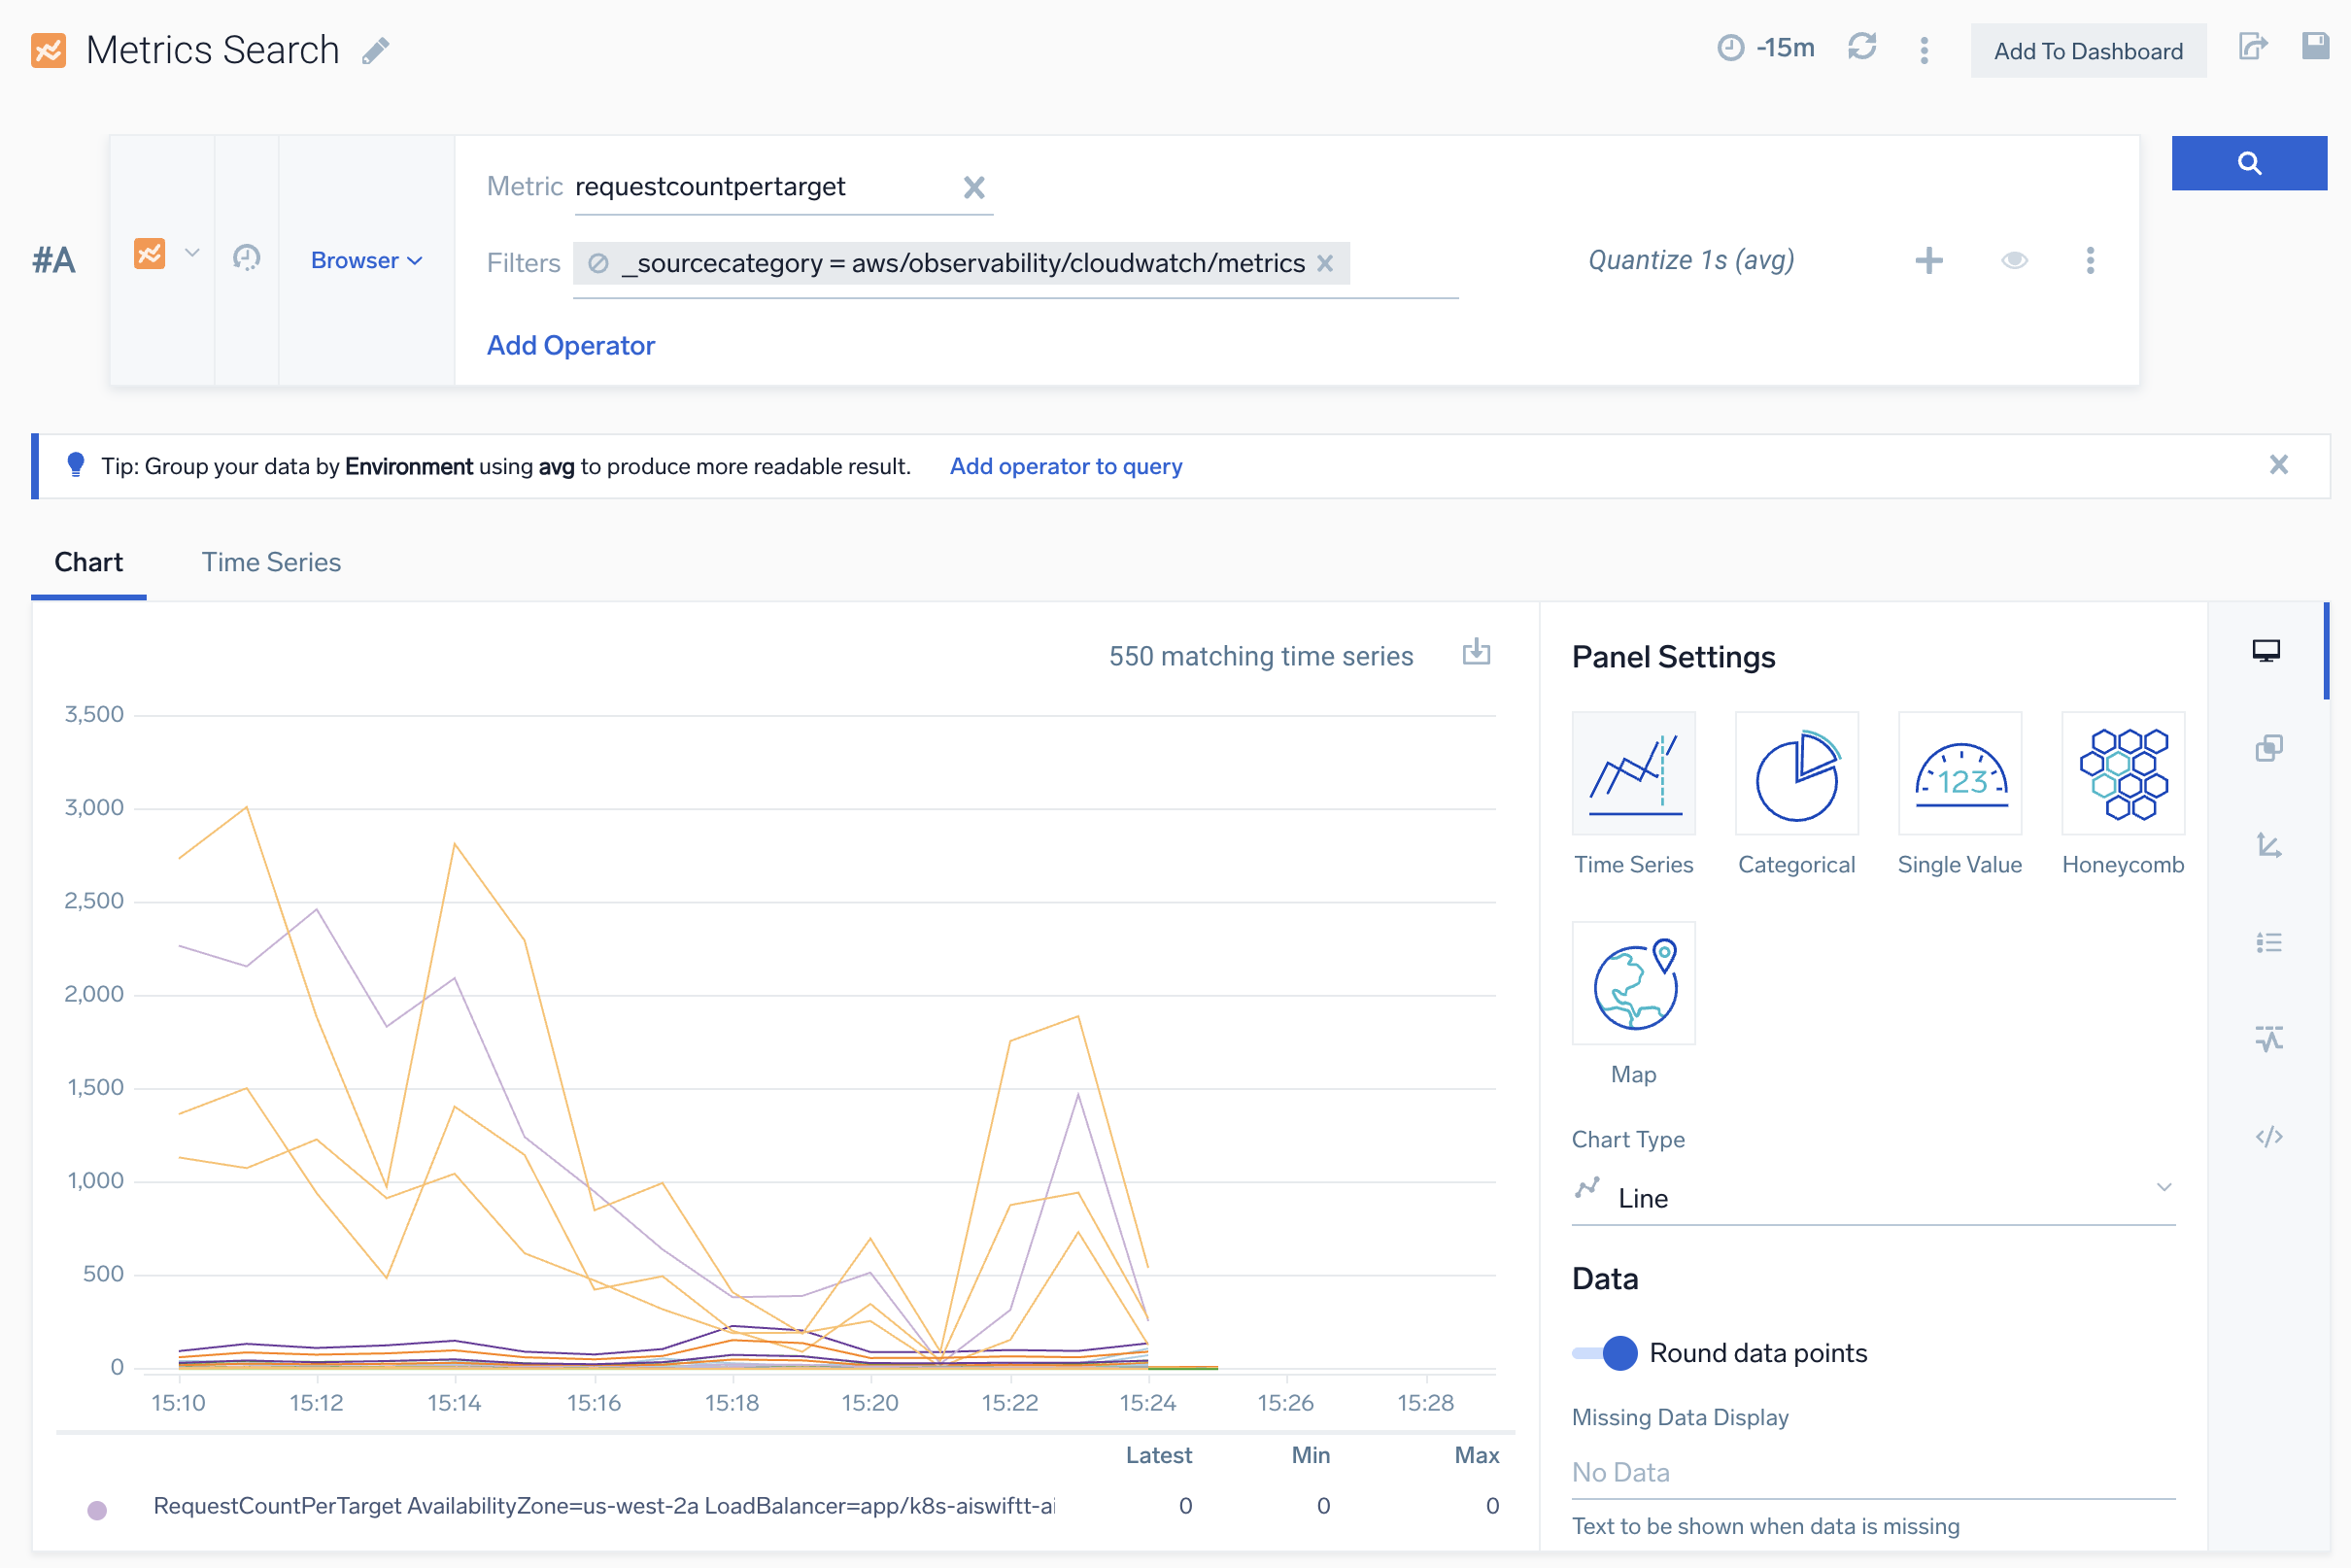Click the refresh icon in header

1860,47
